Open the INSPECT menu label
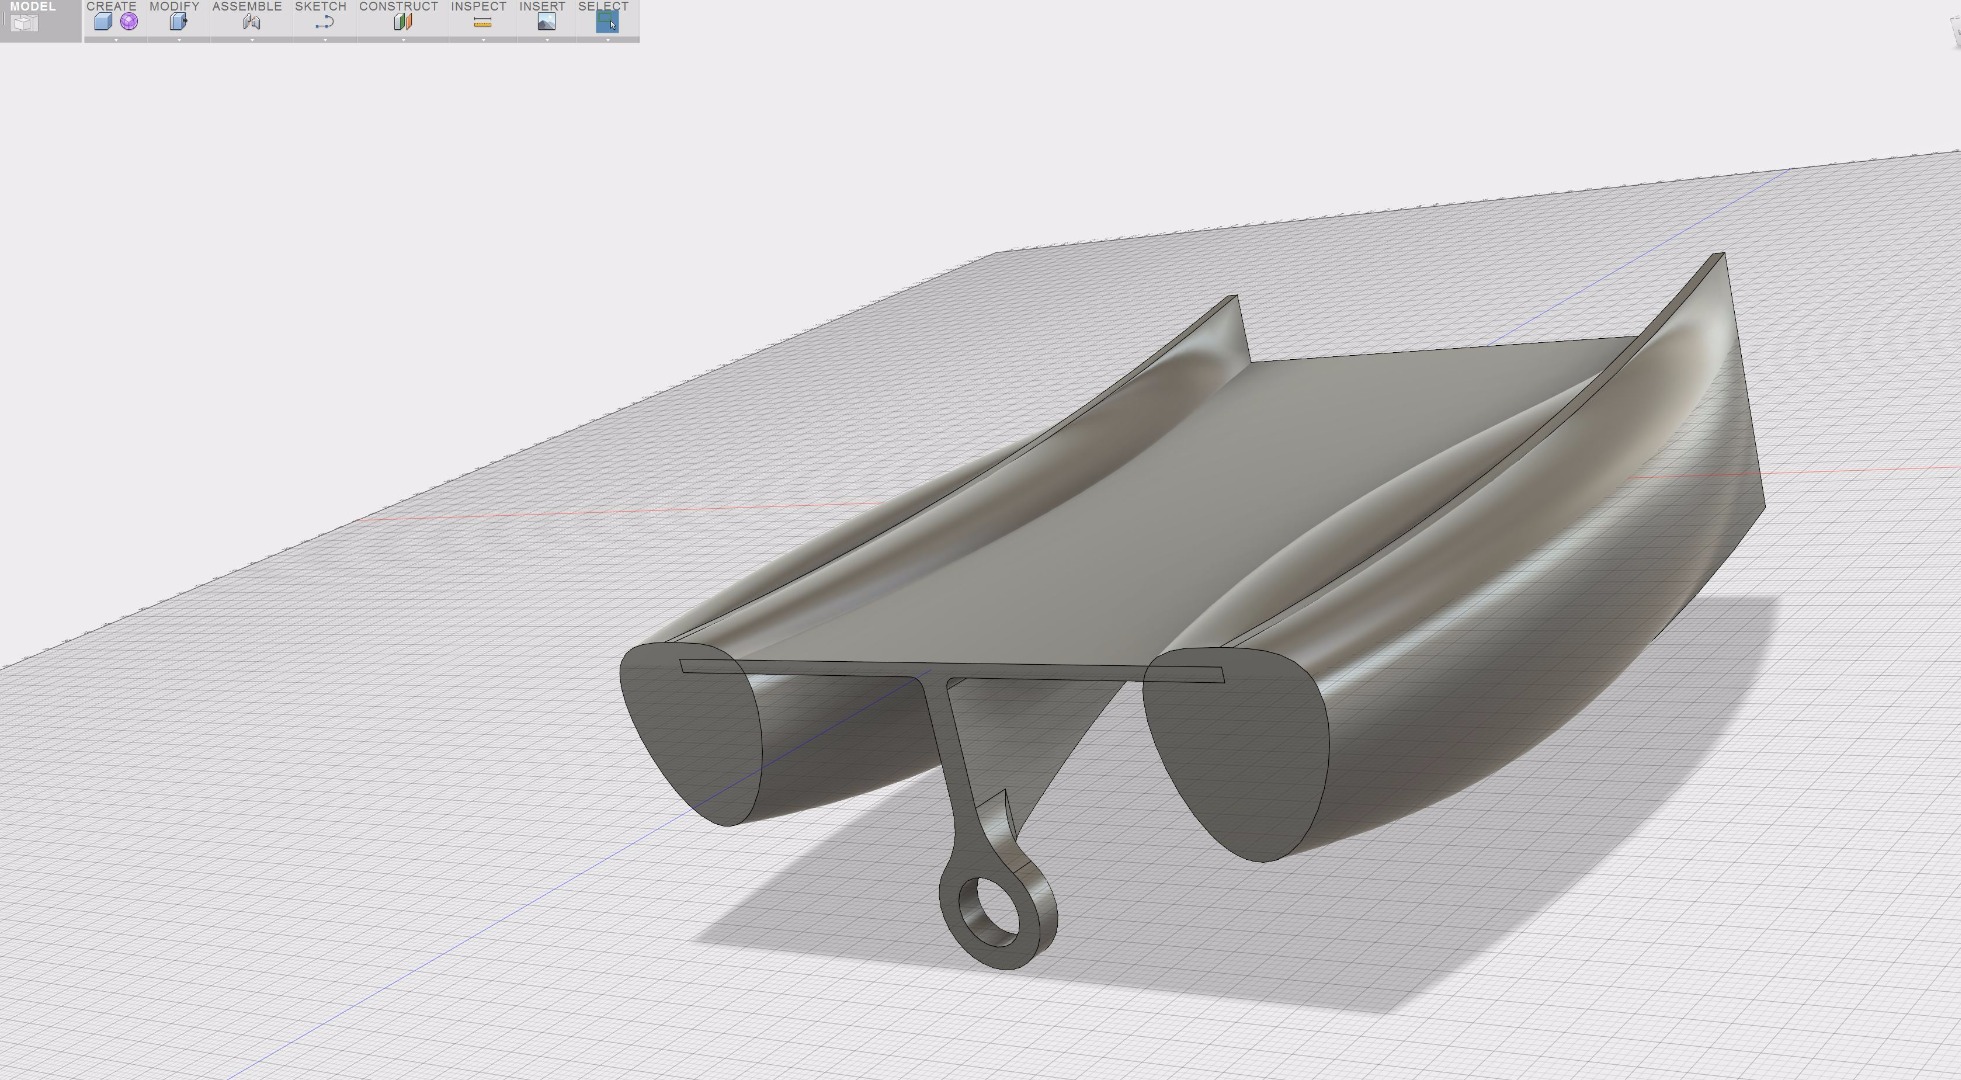 click(478, 6)
